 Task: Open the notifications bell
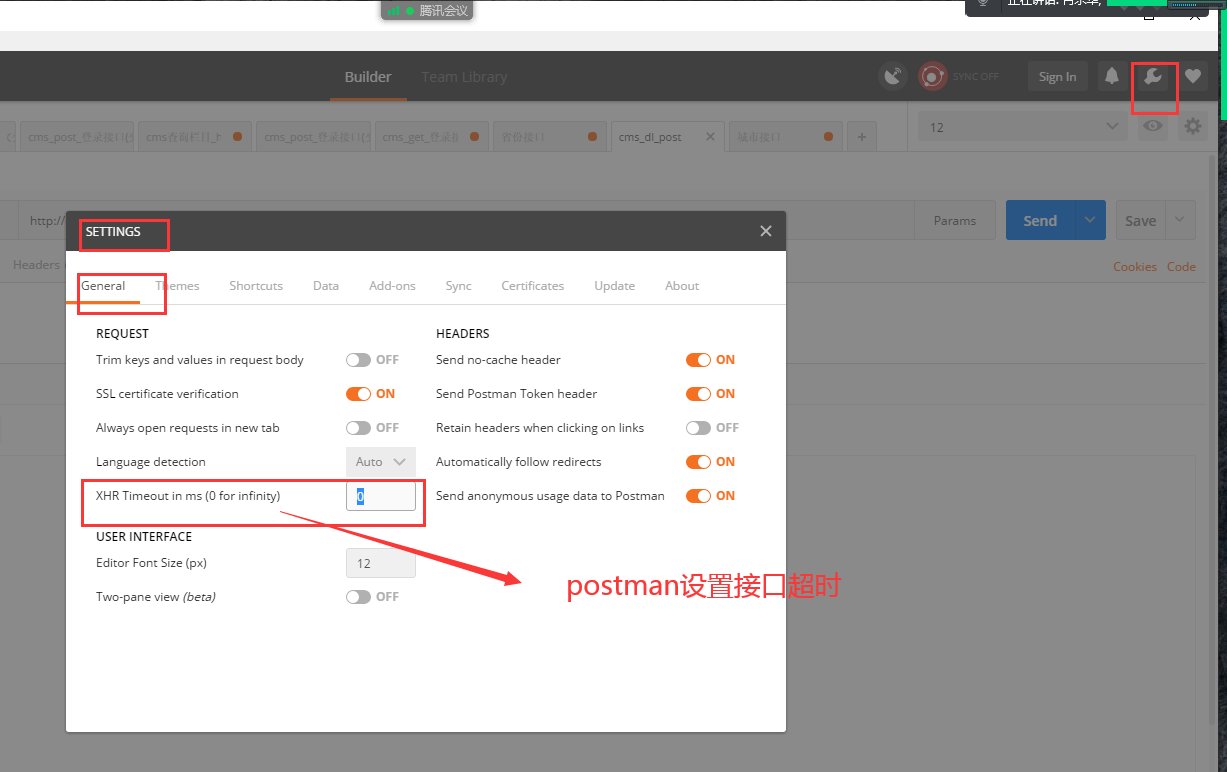[1111, 76]
